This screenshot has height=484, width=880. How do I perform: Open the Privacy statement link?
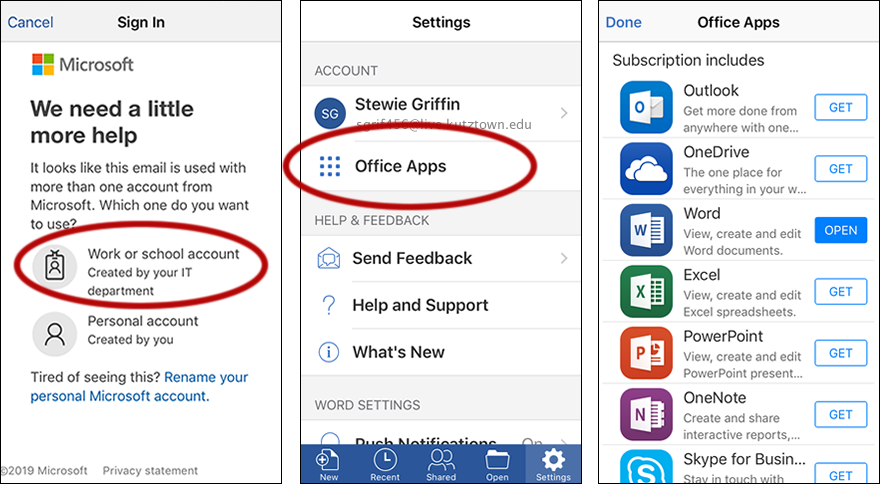[x=150, y=470]
